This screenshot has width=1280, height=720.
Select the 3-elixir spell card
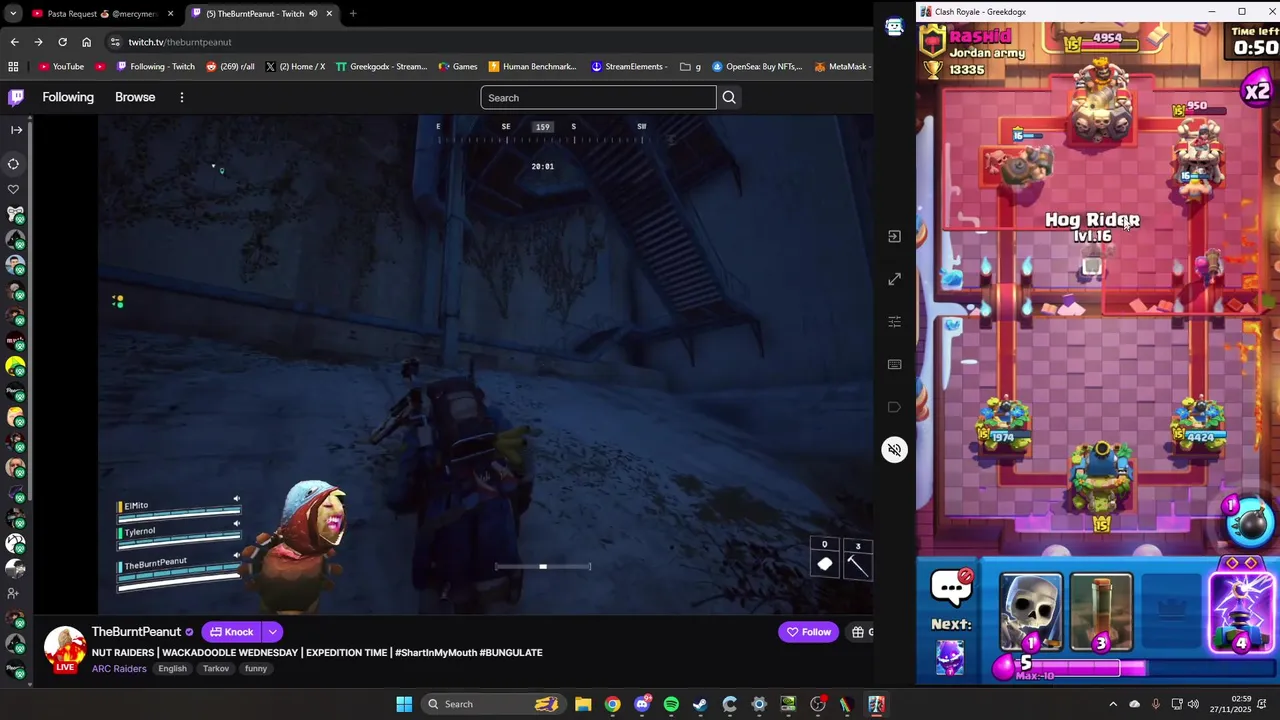[1101, 612]
